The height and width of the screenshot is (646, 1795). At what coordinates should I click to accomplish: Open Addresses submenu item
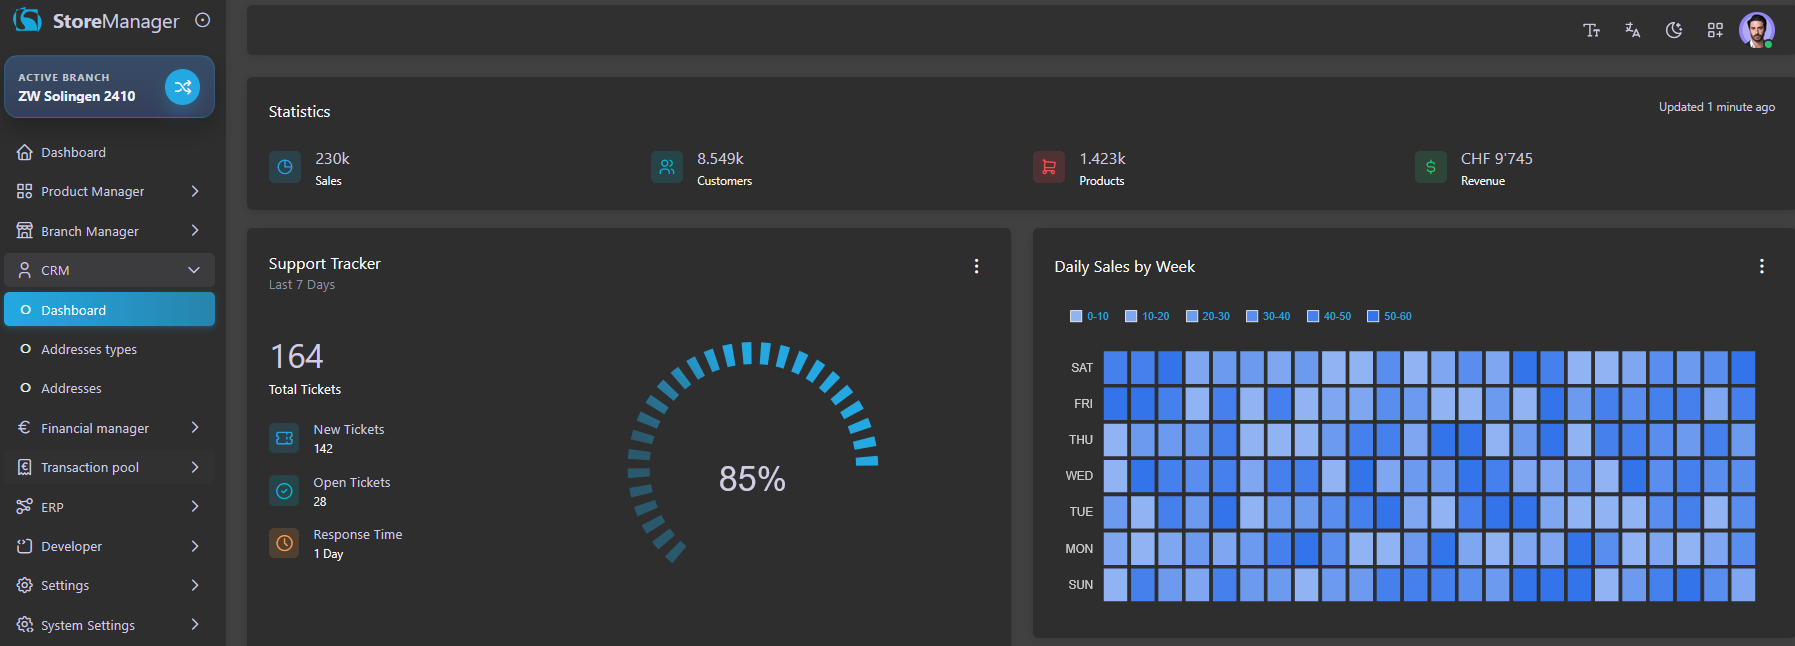coord(109,388)
